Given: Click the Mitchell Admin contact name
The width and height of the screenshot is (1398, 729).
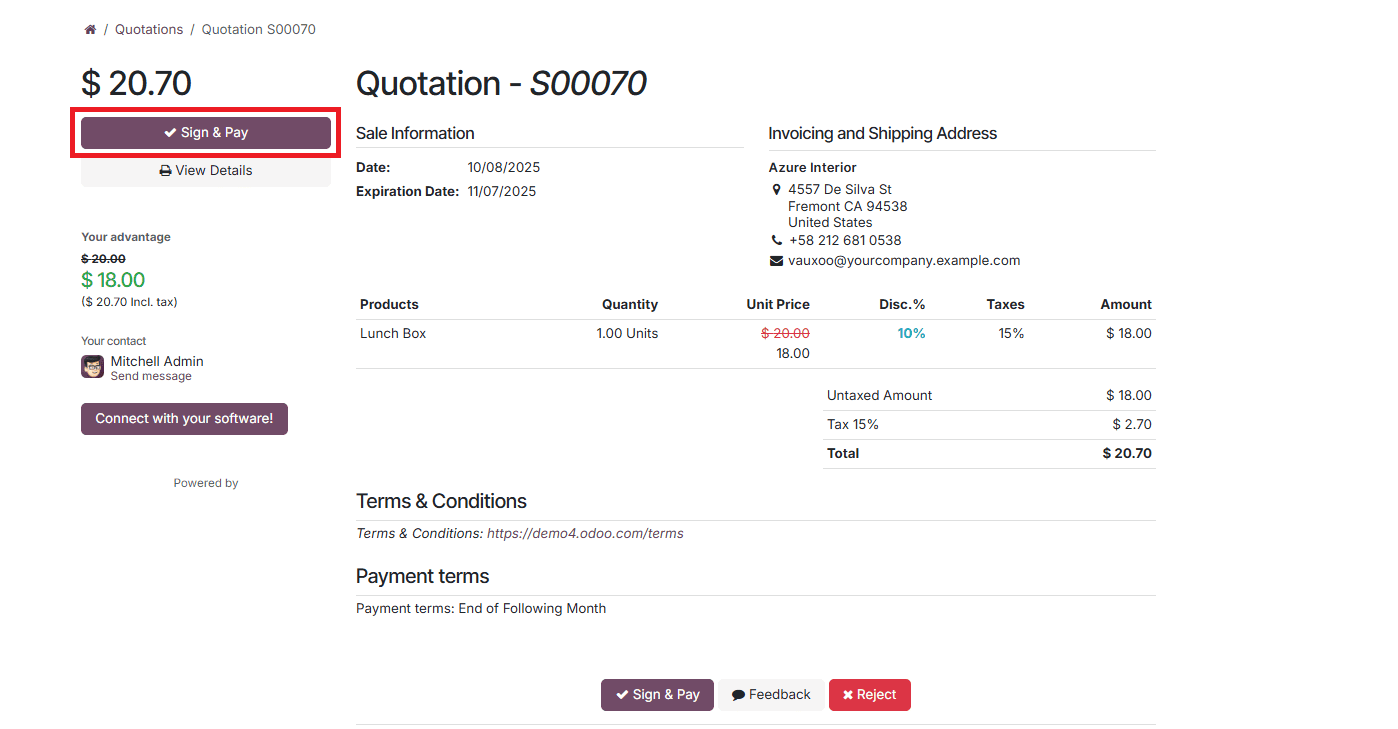Looking at the screenshot, I should [157, 362].
